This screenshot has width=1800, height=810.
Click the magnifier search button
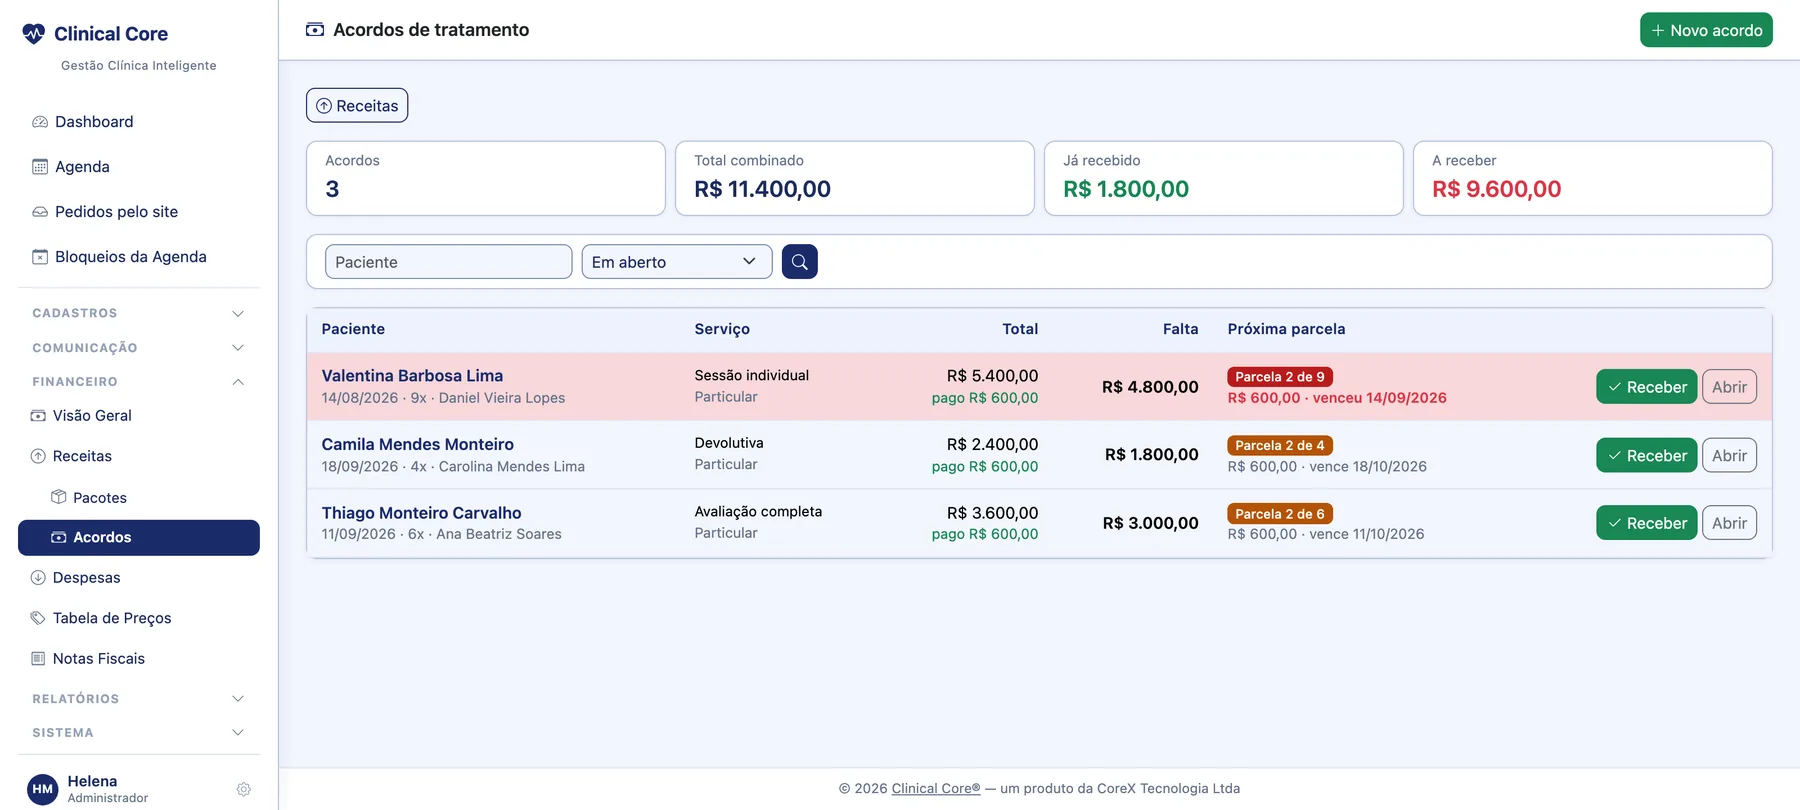pos(800,262)
